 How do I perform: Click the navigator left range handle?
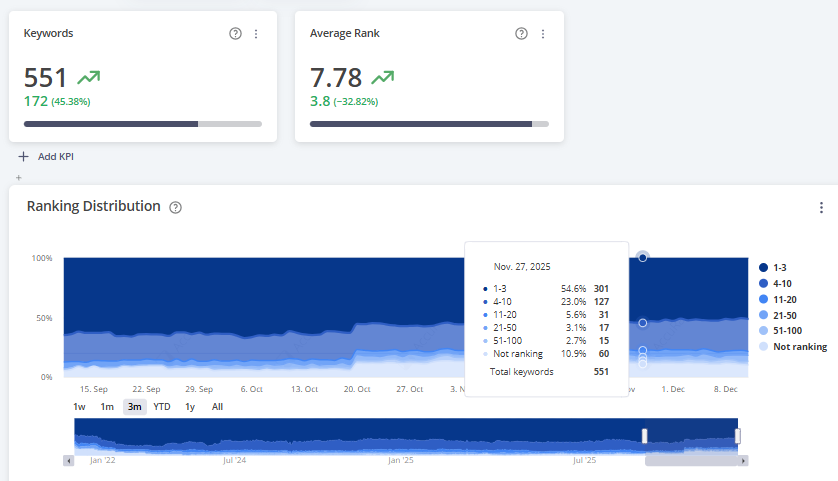(645, 436)
